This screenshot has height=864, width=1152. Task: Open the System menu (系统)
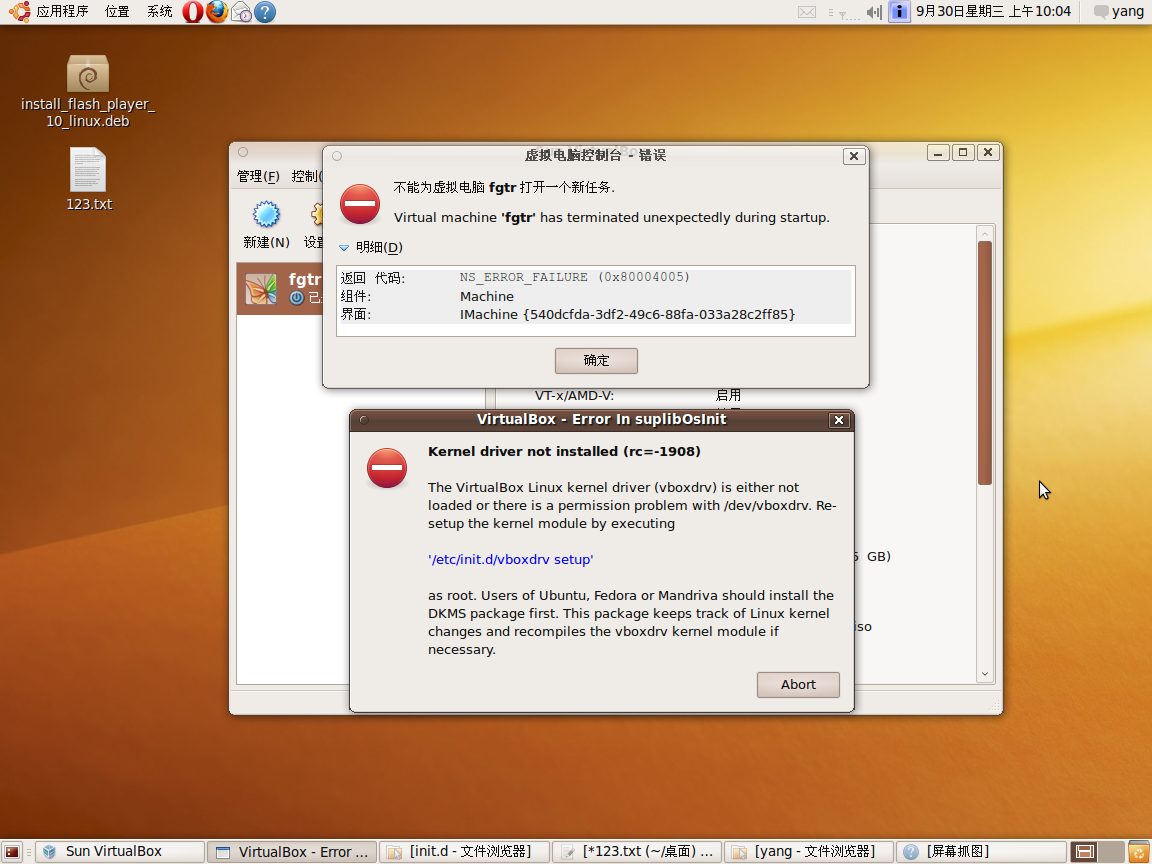(x=159, y=11)
